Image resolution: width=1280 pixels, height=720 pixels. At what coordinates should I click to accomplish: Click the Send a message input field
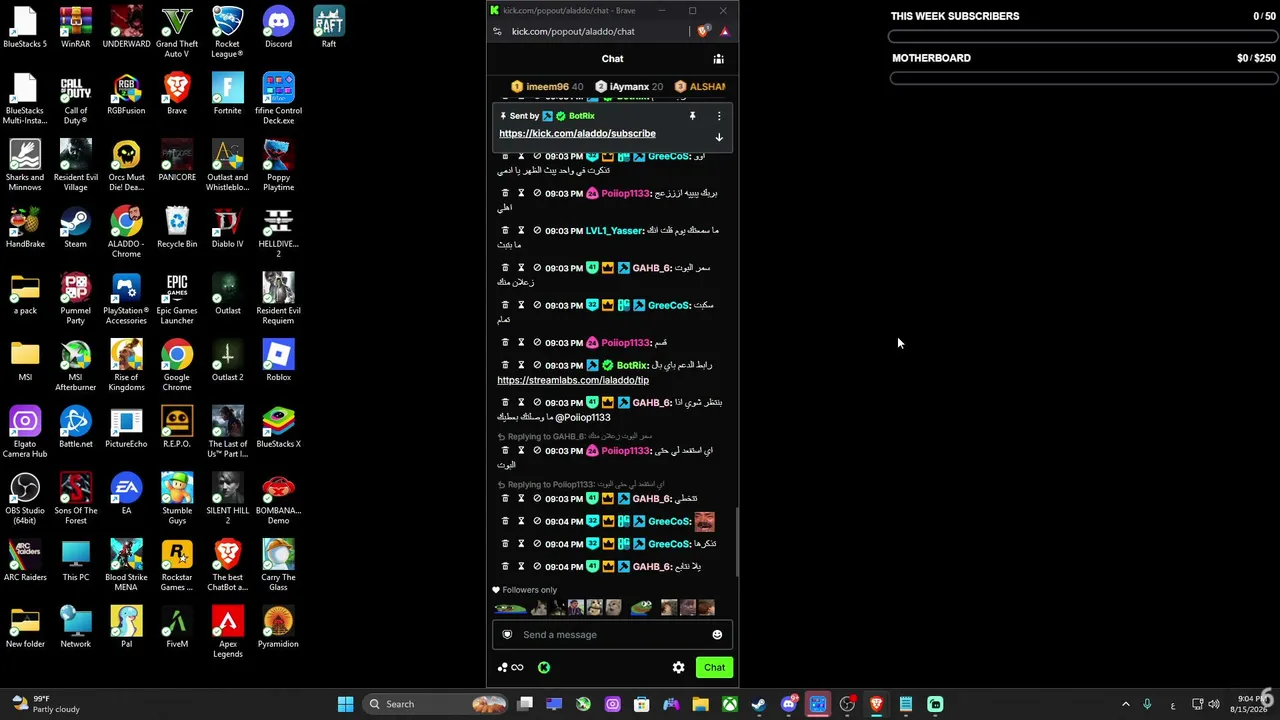(612, 635)
